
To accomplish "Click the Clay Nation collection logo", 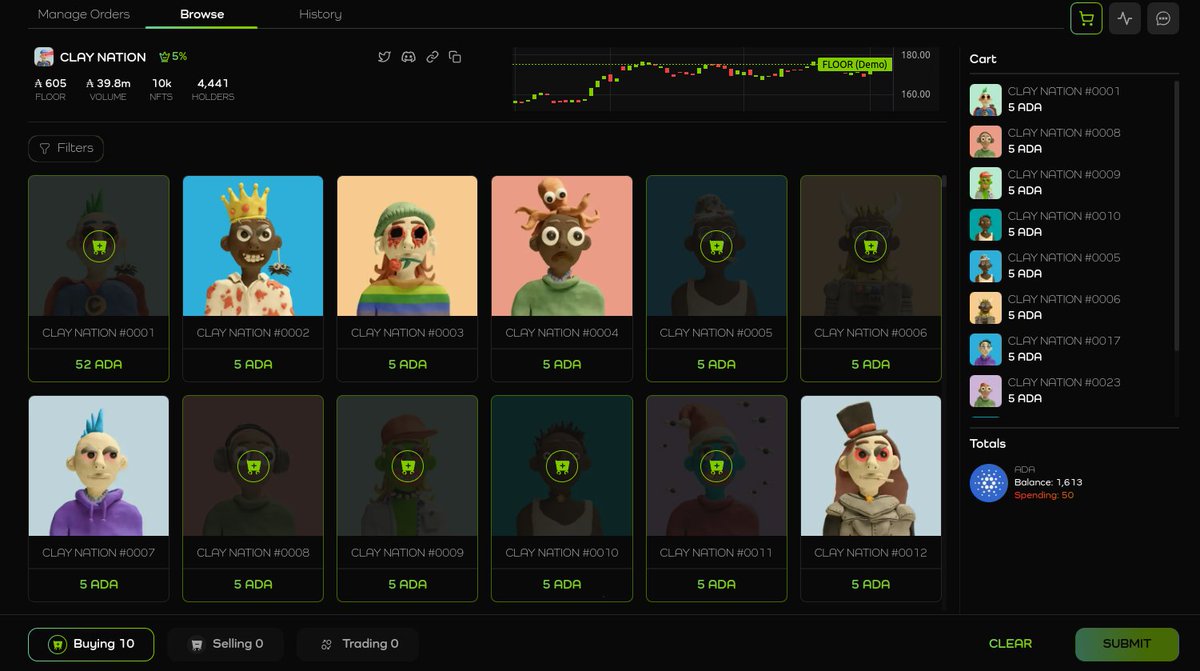I will 44,57.
